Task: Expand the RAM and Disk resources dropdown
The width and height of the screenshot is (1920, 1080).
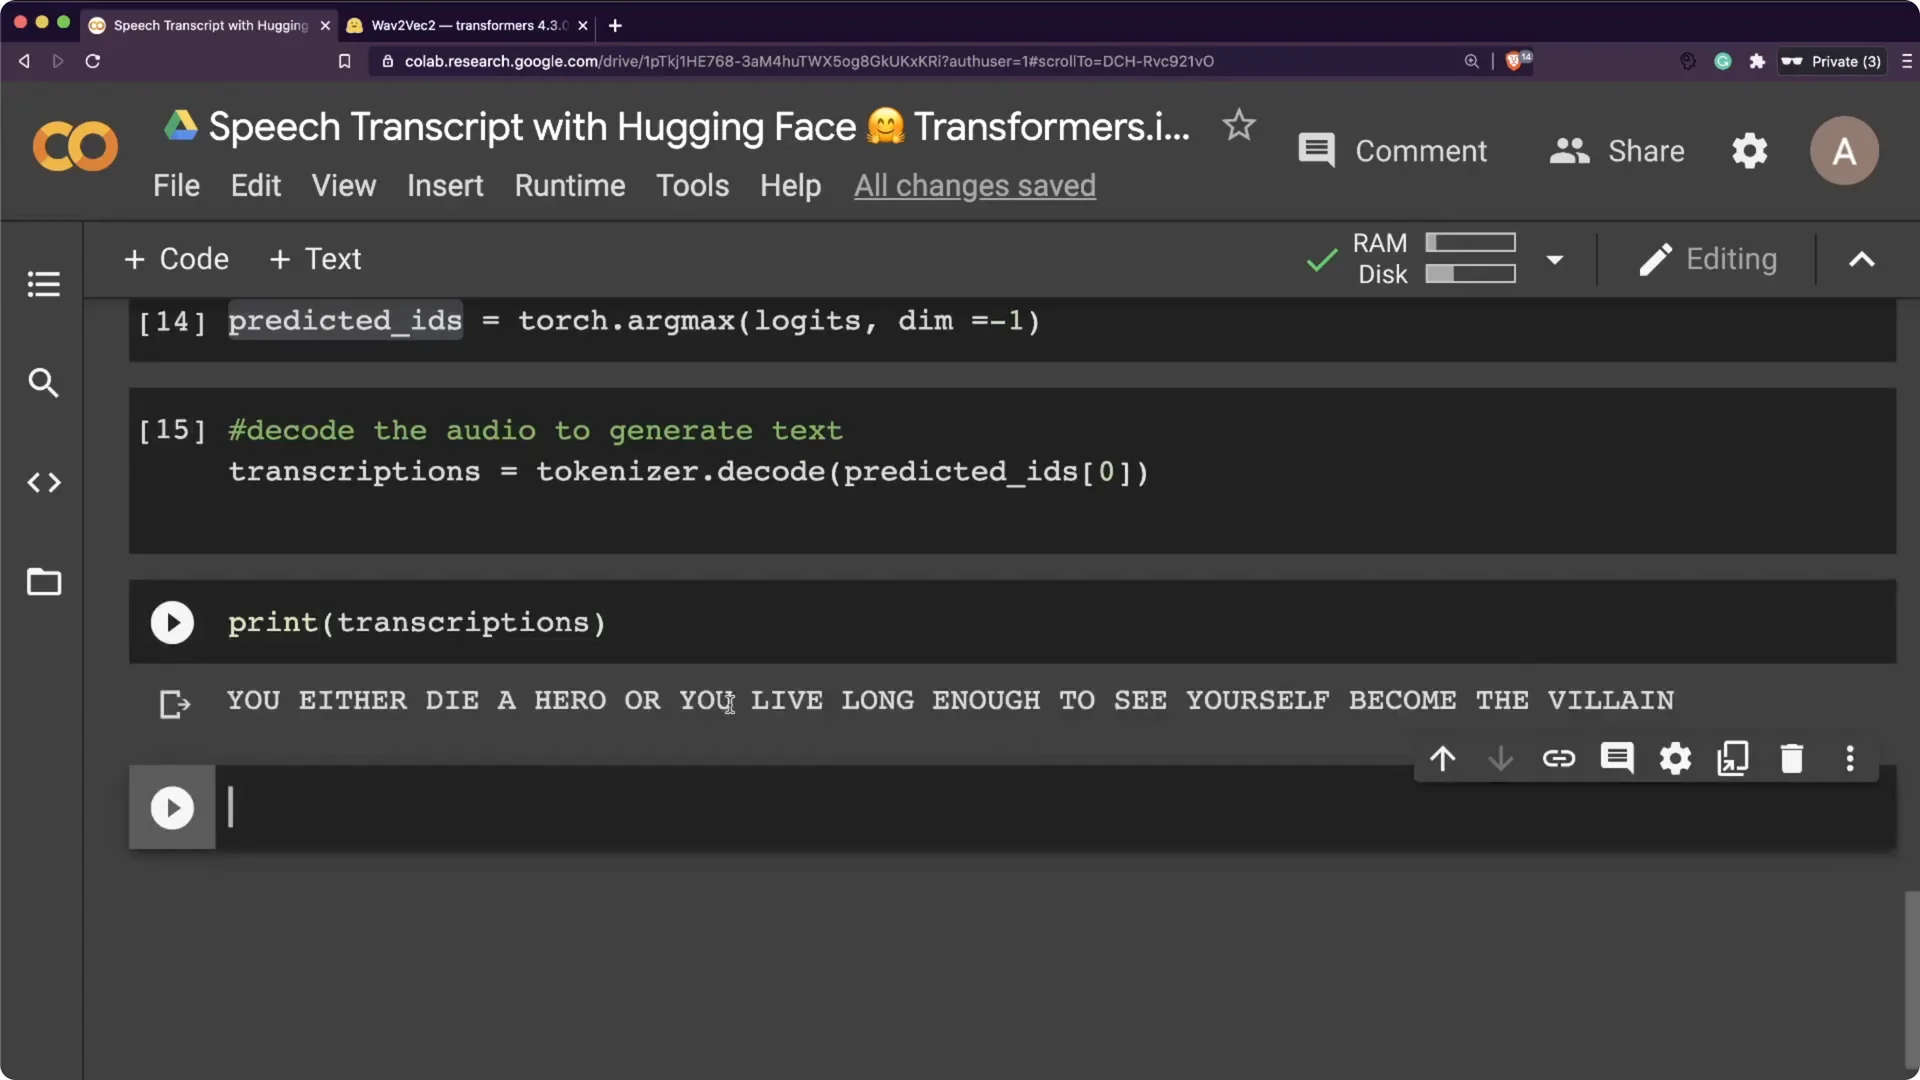Action: pyautogui.click(x=1555, y=259)
